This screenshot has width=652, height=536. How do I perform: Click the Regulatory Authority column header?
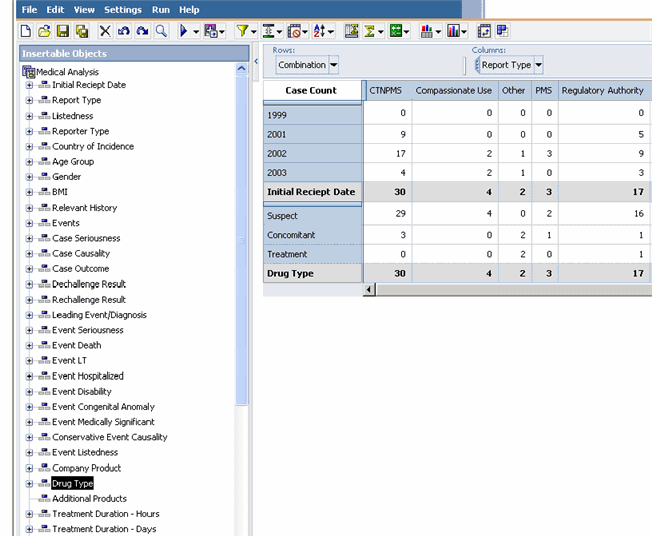603,90
